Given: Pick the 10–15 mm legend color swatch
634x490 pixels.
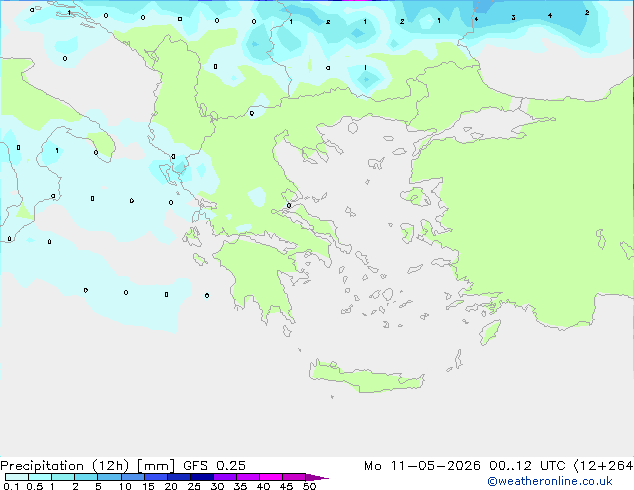Looking at the screenshot, I should coord(132,477).
